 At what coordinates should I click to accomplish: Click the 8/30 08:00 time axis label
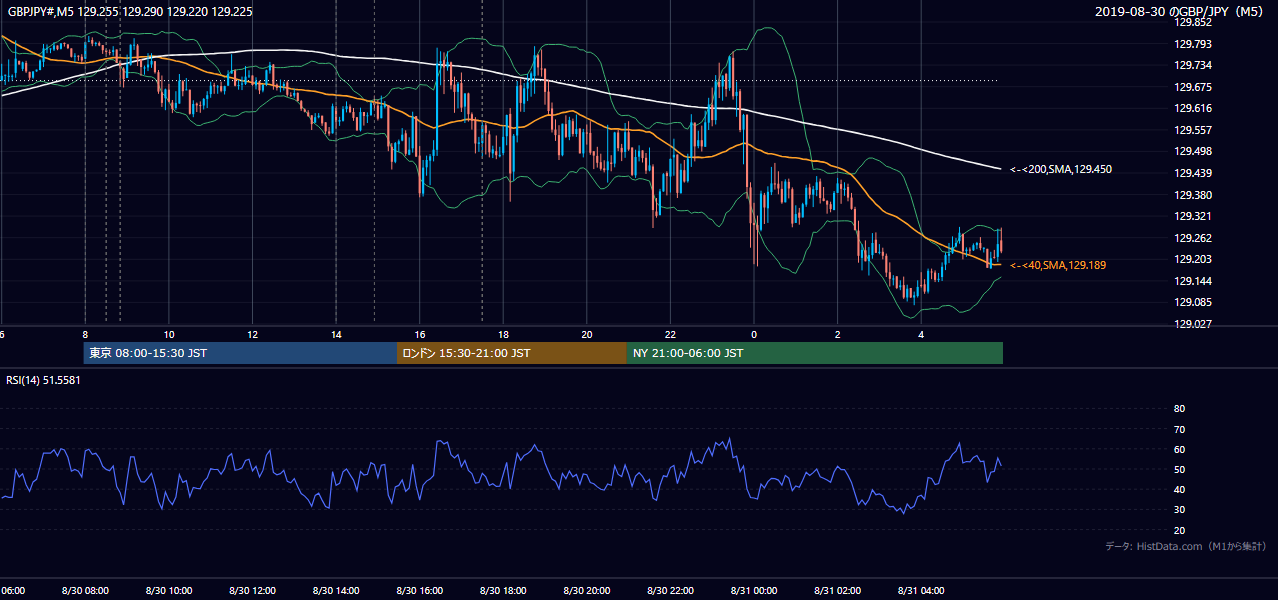85,590
